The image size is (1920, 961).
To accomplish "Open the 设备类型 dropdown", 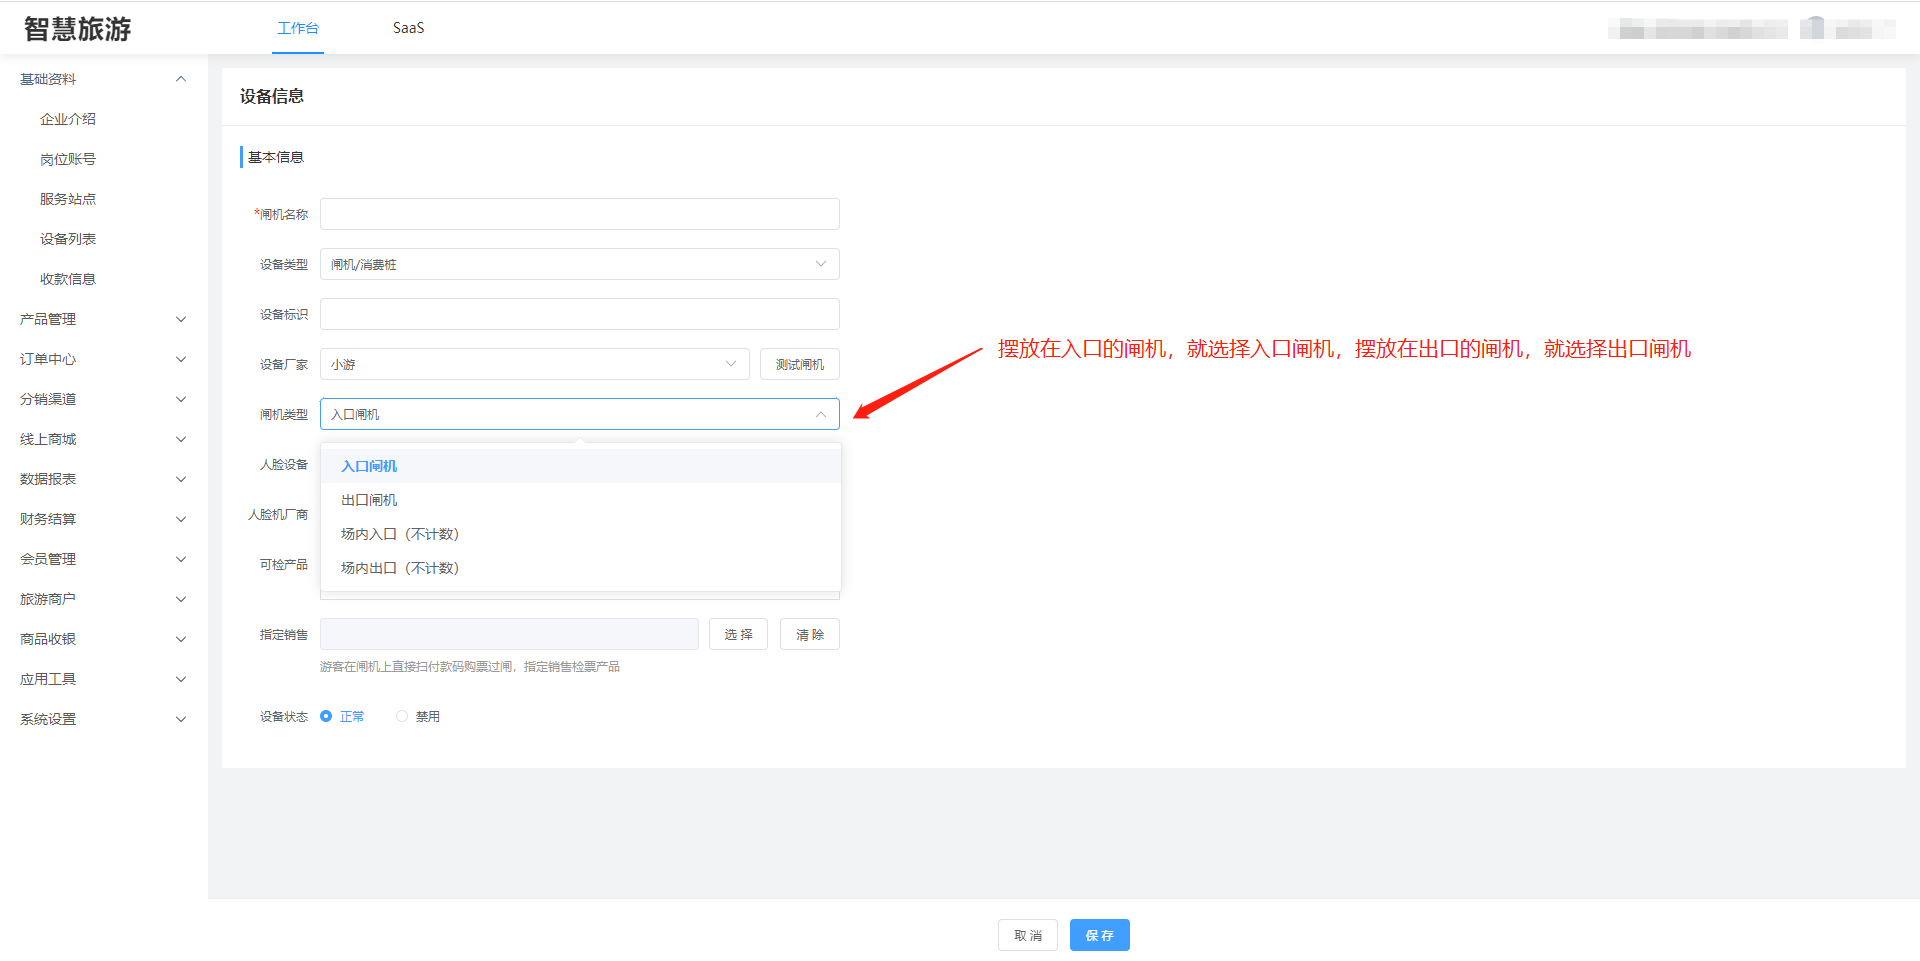I will coord(579,264).
